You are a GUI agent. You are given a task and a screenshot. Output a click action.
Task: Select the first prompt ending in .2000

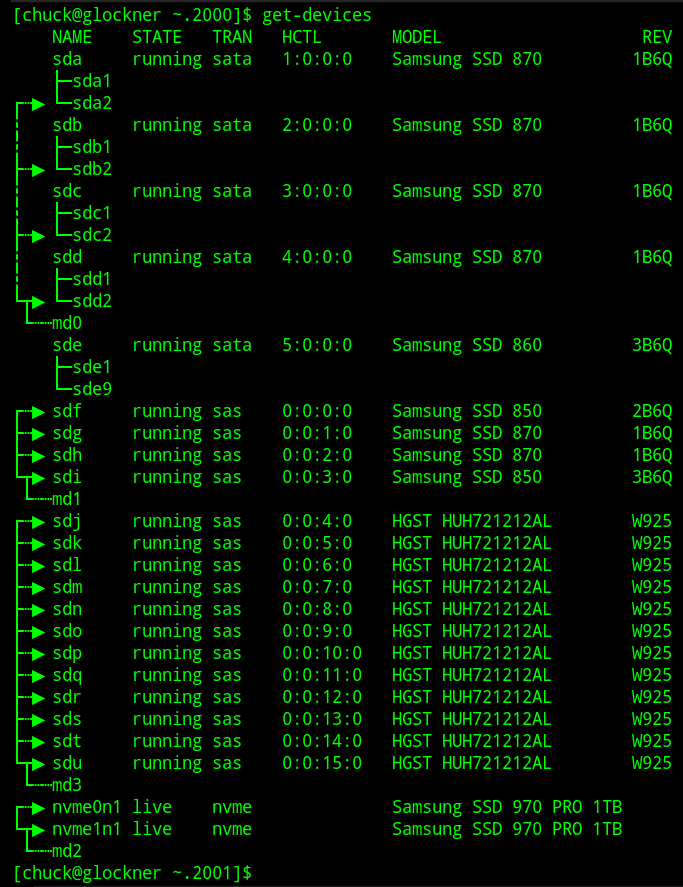click(132, 15)
